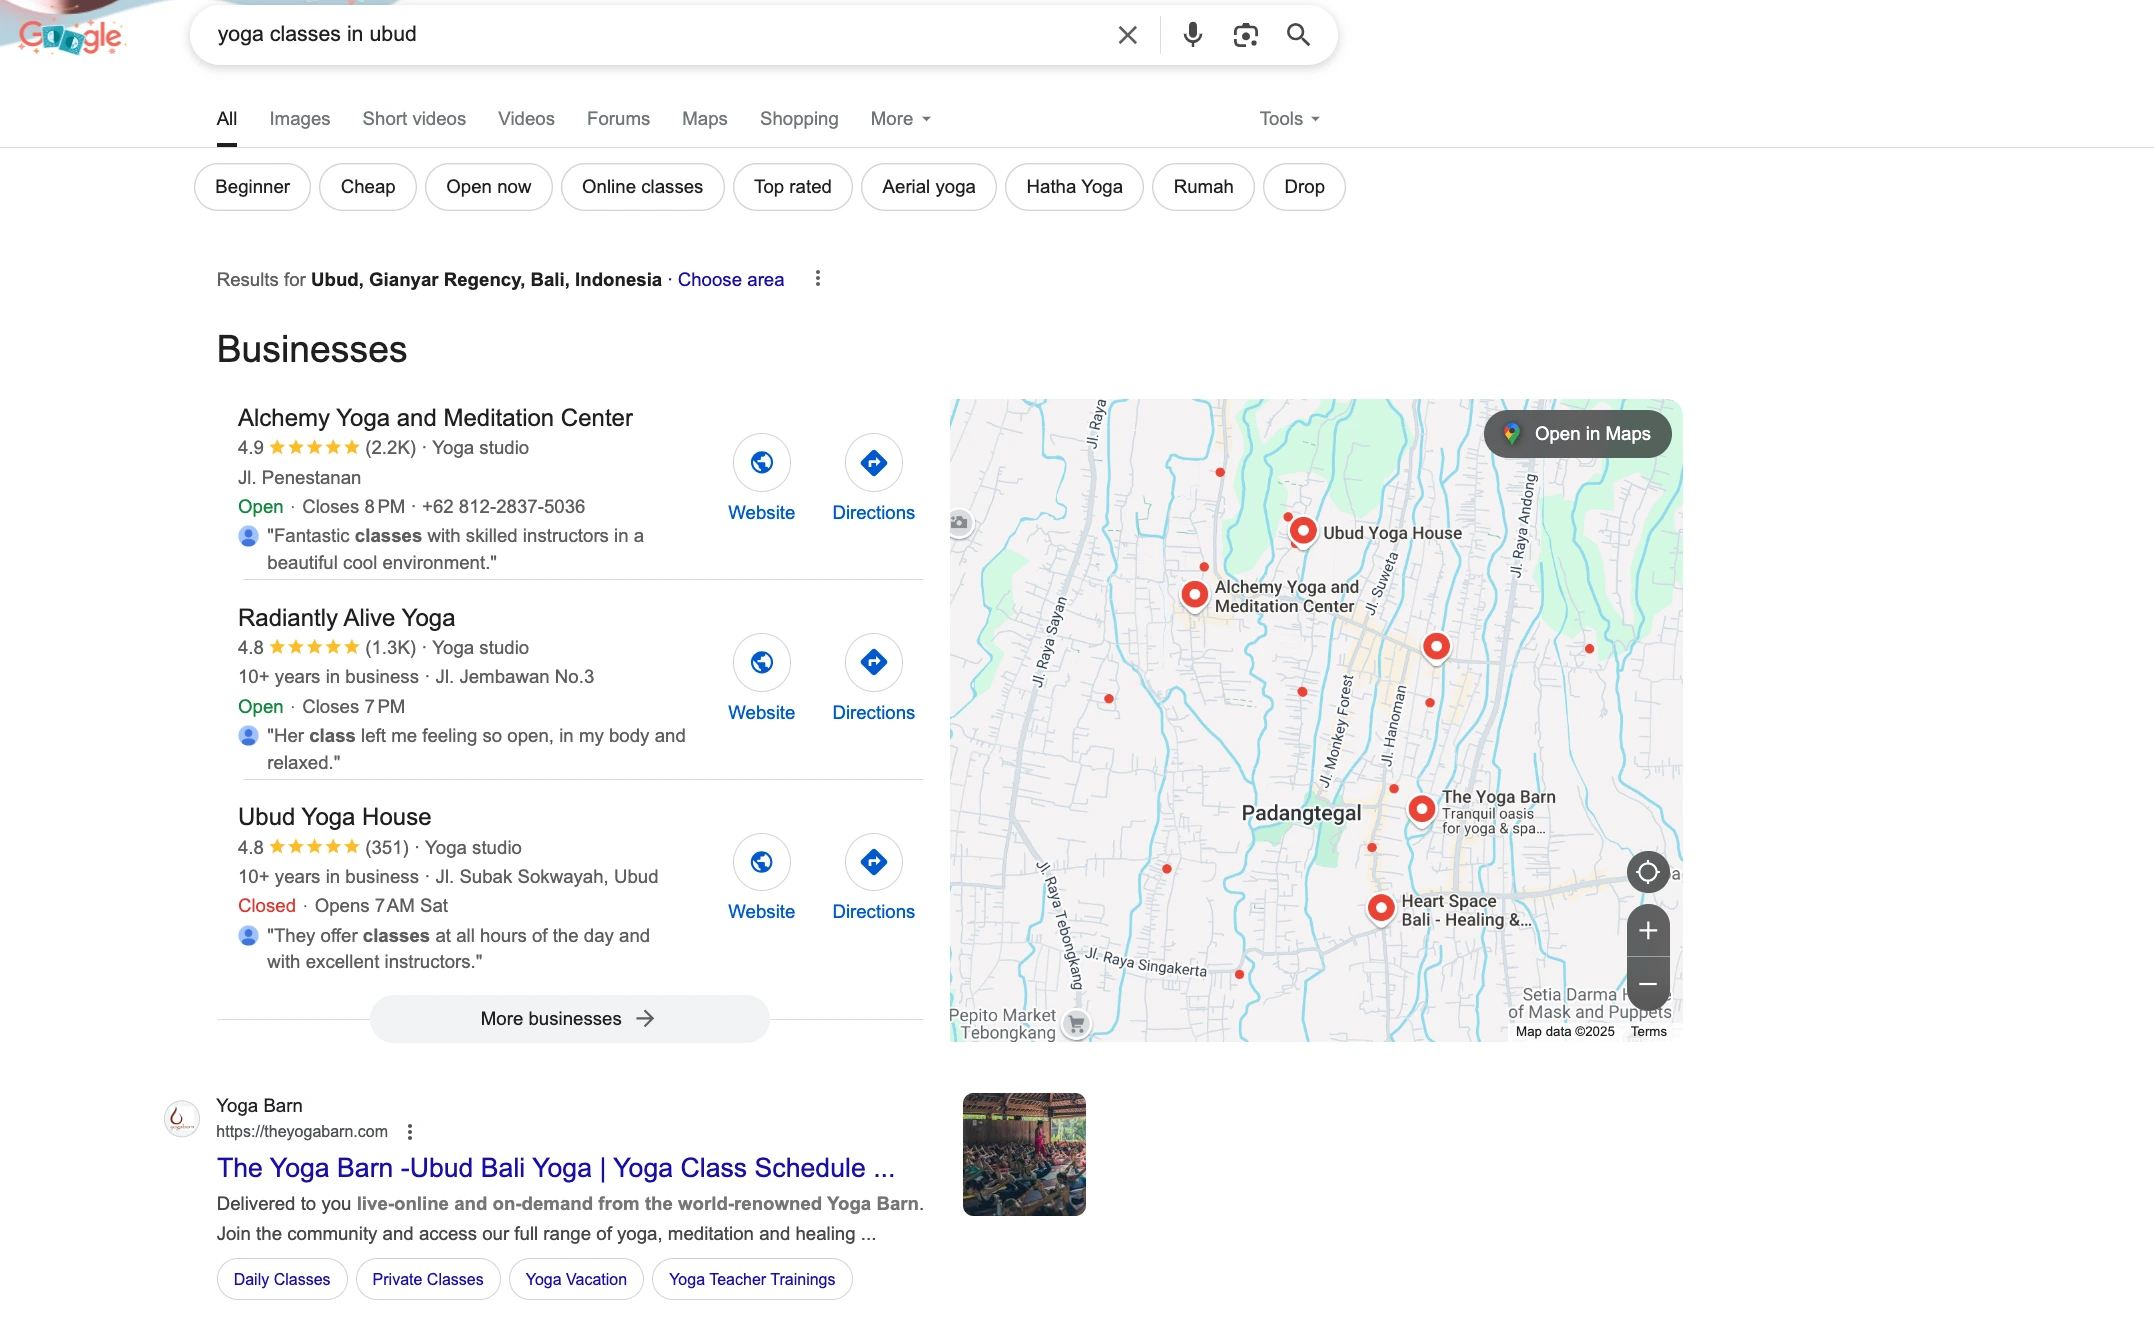Apply the Rumah filter chip
This screenshot has height=1324, width=2154.
(1203, 187)
